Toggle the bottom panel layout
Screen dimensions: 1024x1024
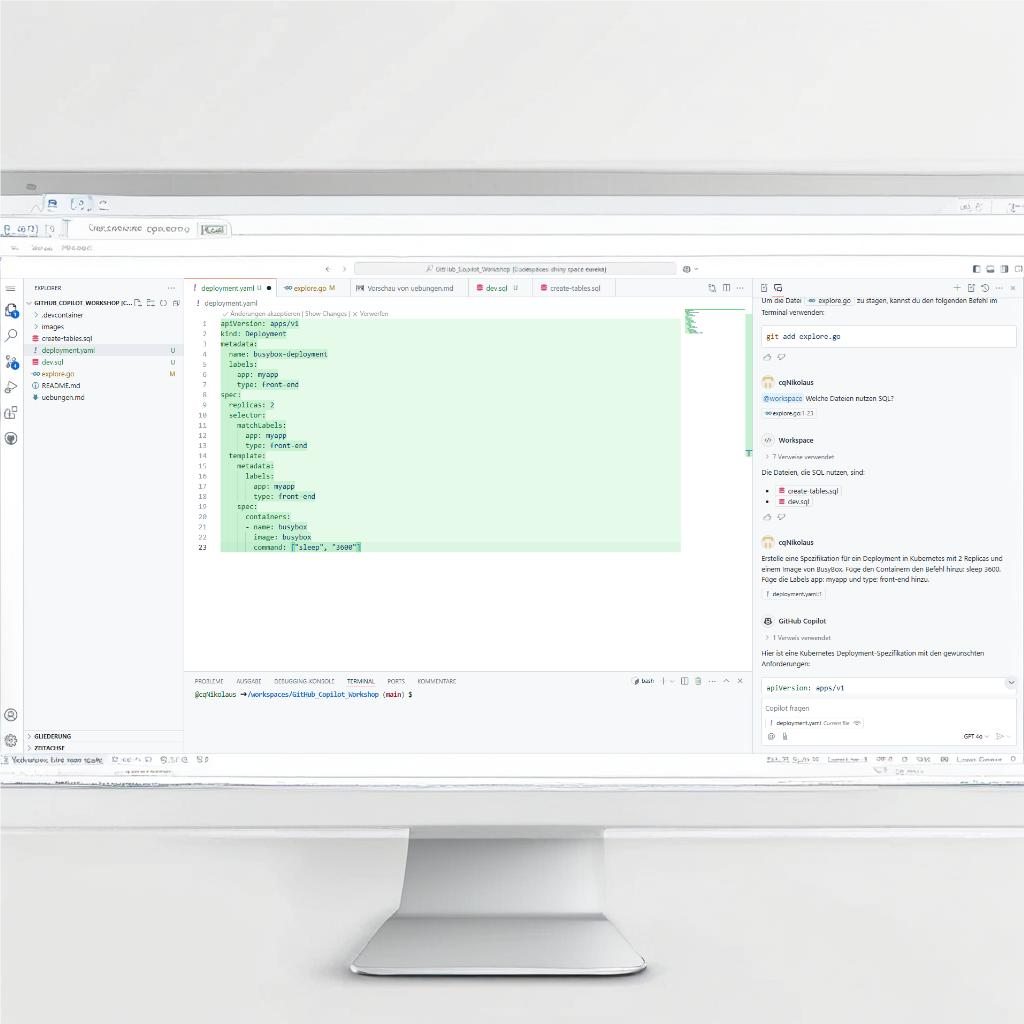[990, 269]
